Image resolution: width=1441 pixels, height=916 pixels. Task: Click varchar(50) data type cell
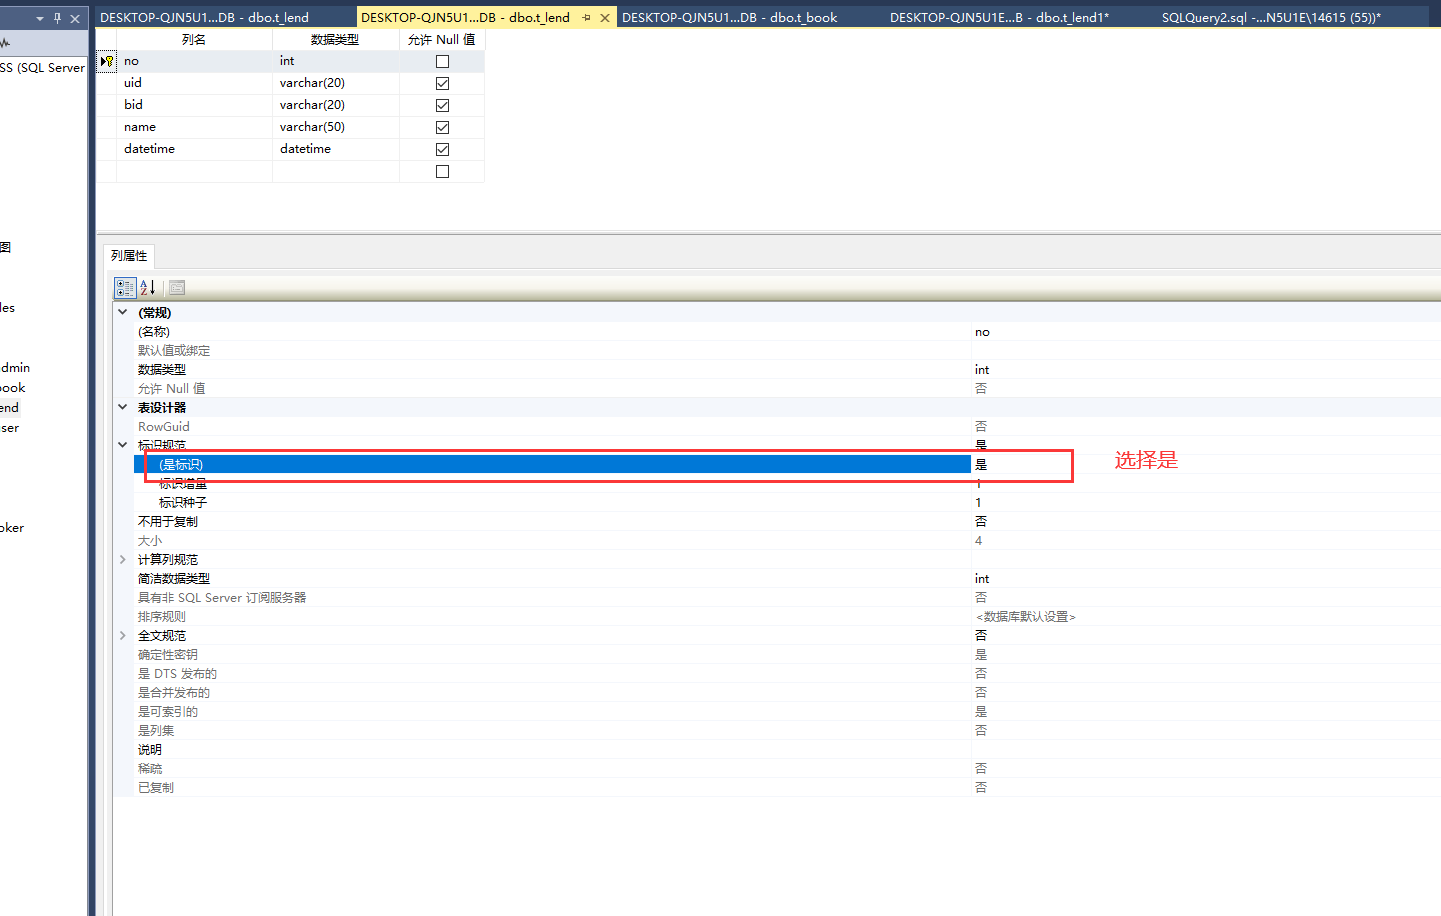(x=335, y=127)
